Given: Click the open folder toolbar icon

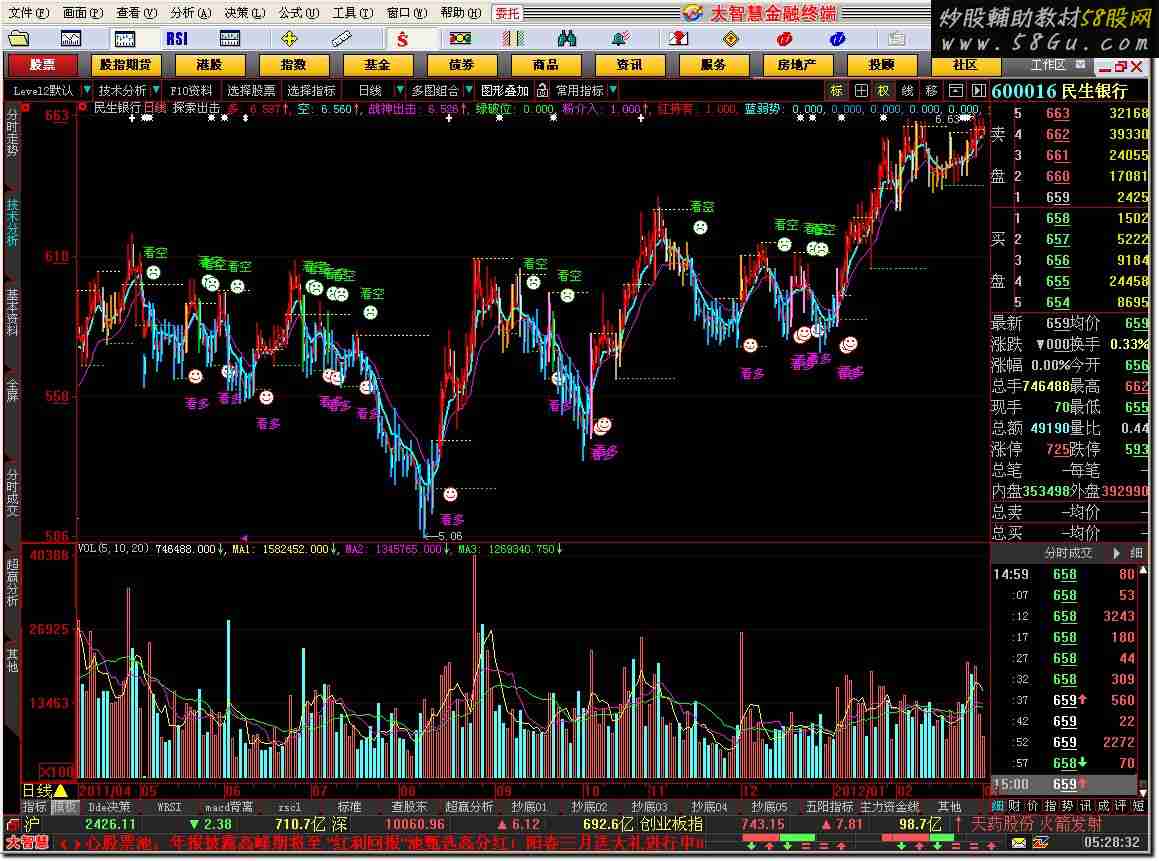Looking at the screenshot, I should tap(18, 38).
